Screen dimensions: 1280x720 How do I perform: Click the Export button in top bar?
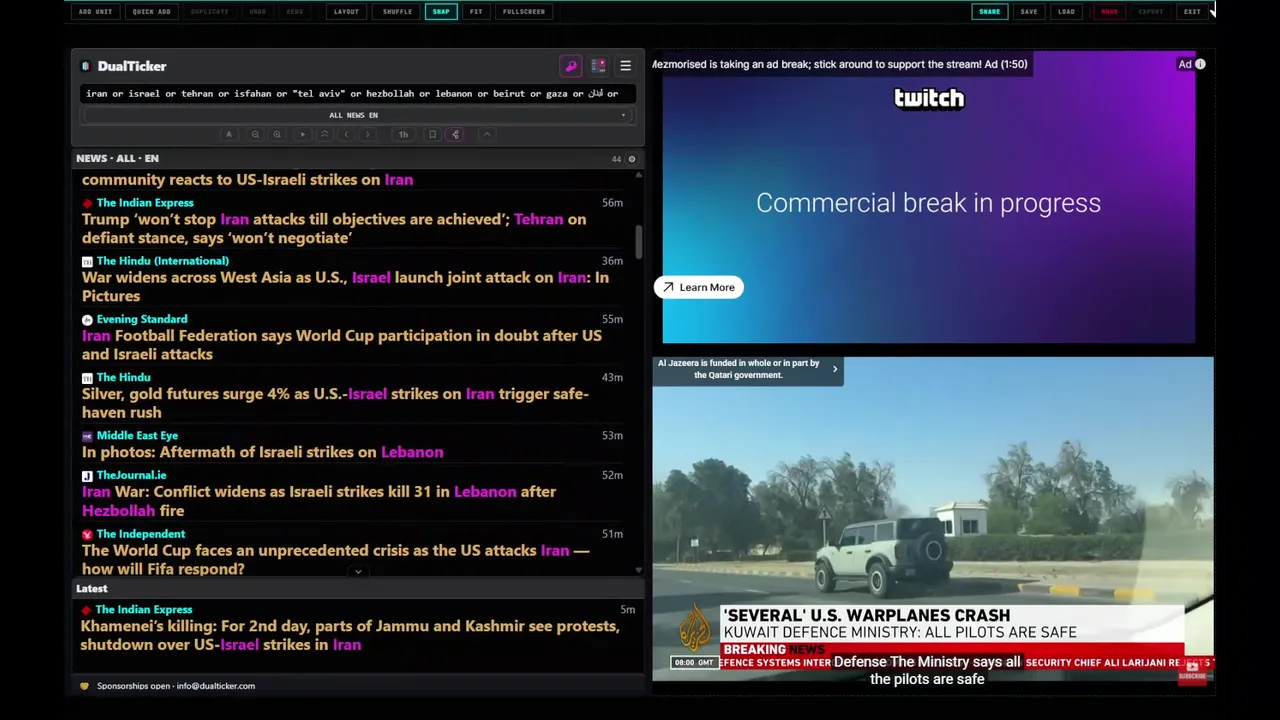1151,12
